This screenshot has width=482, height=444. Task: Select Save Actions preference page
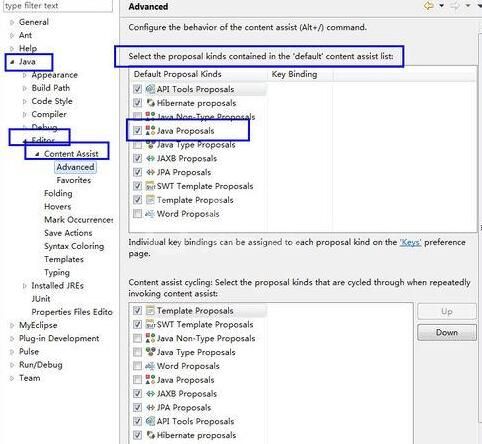point(68,233)
